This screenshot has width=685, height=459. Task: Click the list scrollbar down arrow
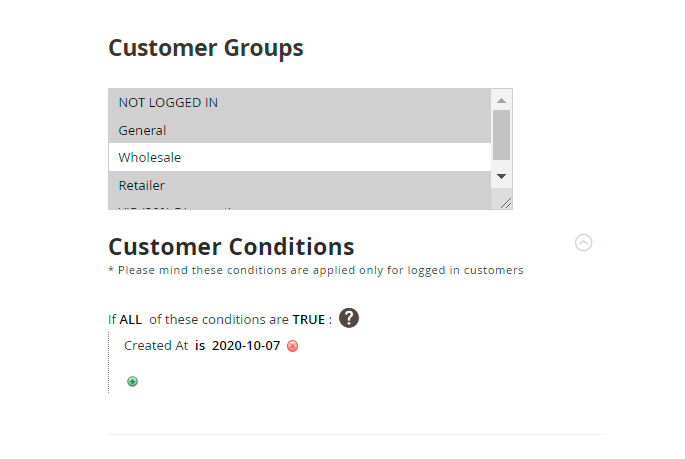point(502,176)
